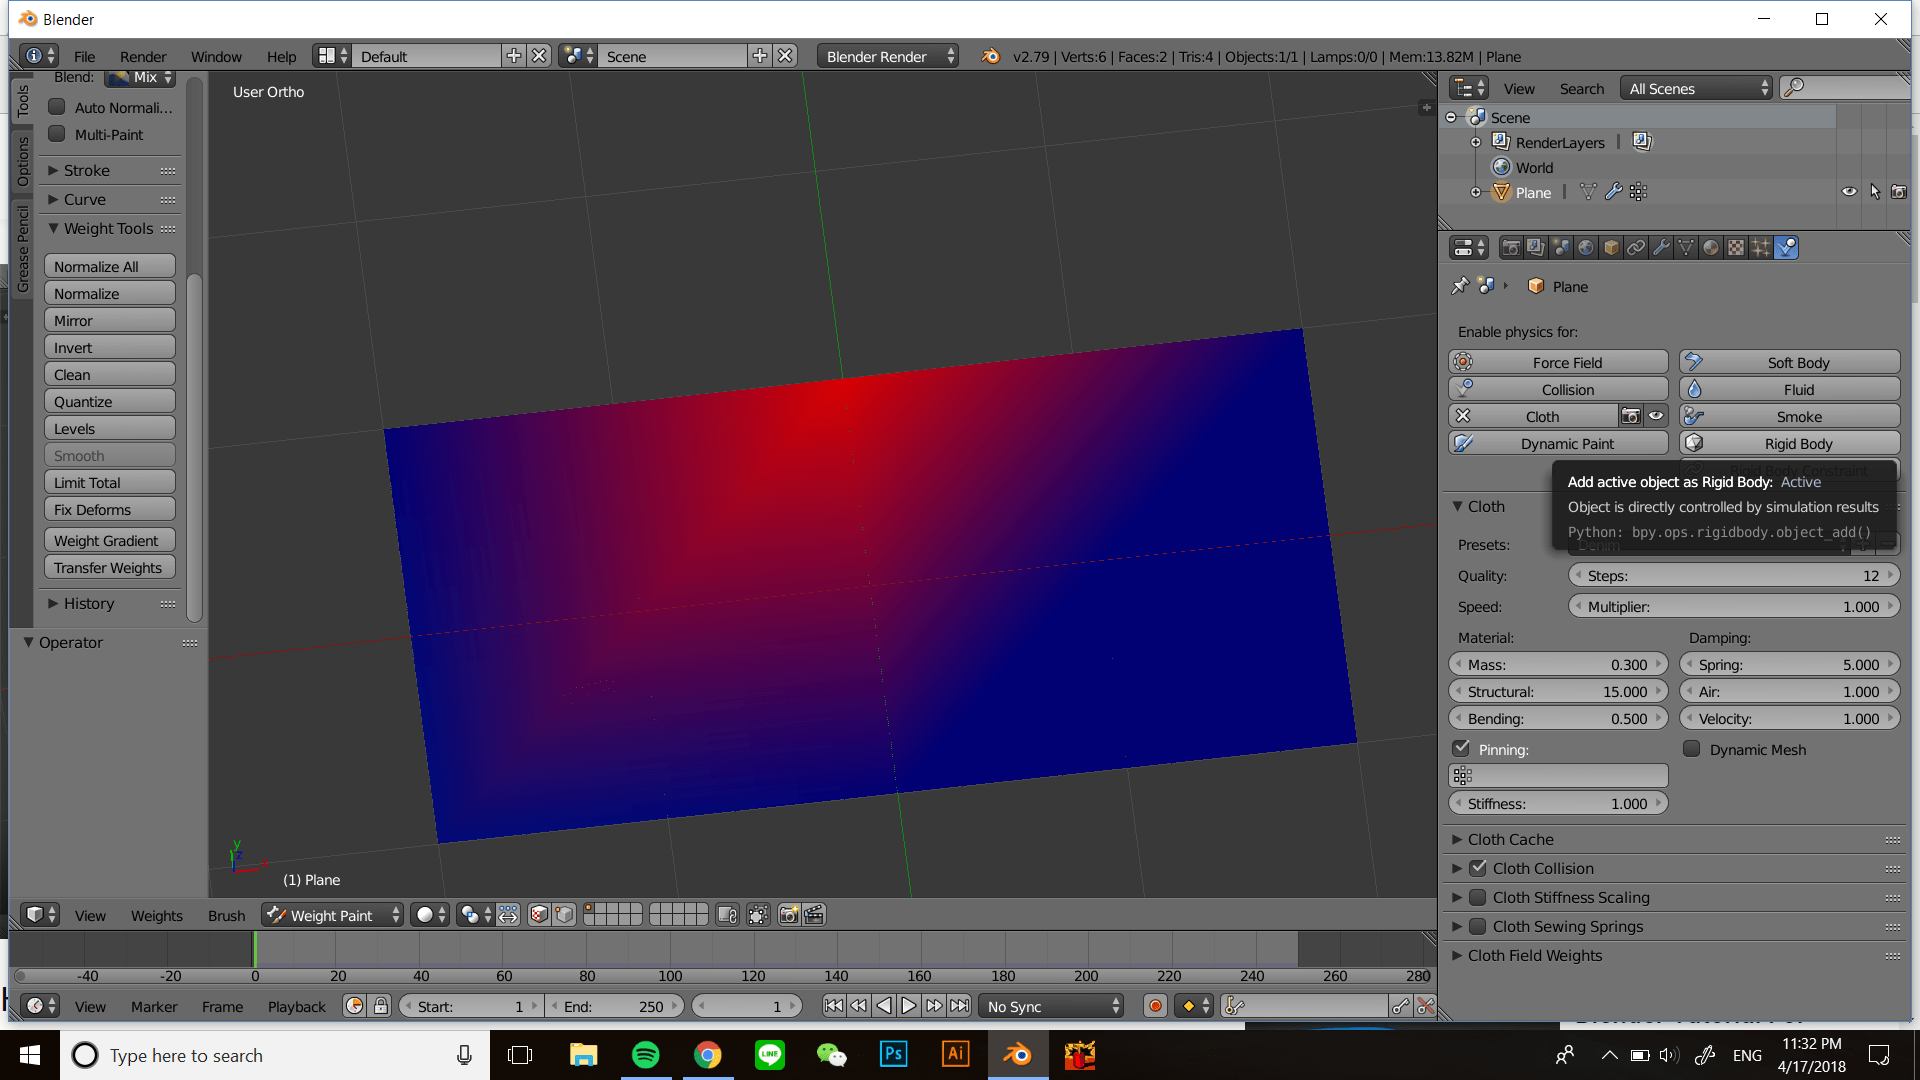This screenshot has width=1920, height=1080.
Task: Open the World properties tab (globe icon)
Action: pyautogui.click(x=1587, y=247)
